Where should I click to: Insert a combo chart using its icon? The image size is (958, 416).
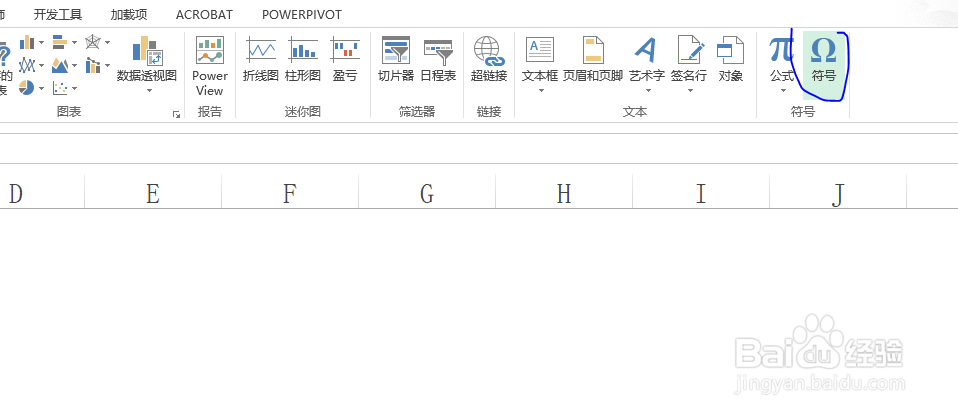tap(93, 65)
